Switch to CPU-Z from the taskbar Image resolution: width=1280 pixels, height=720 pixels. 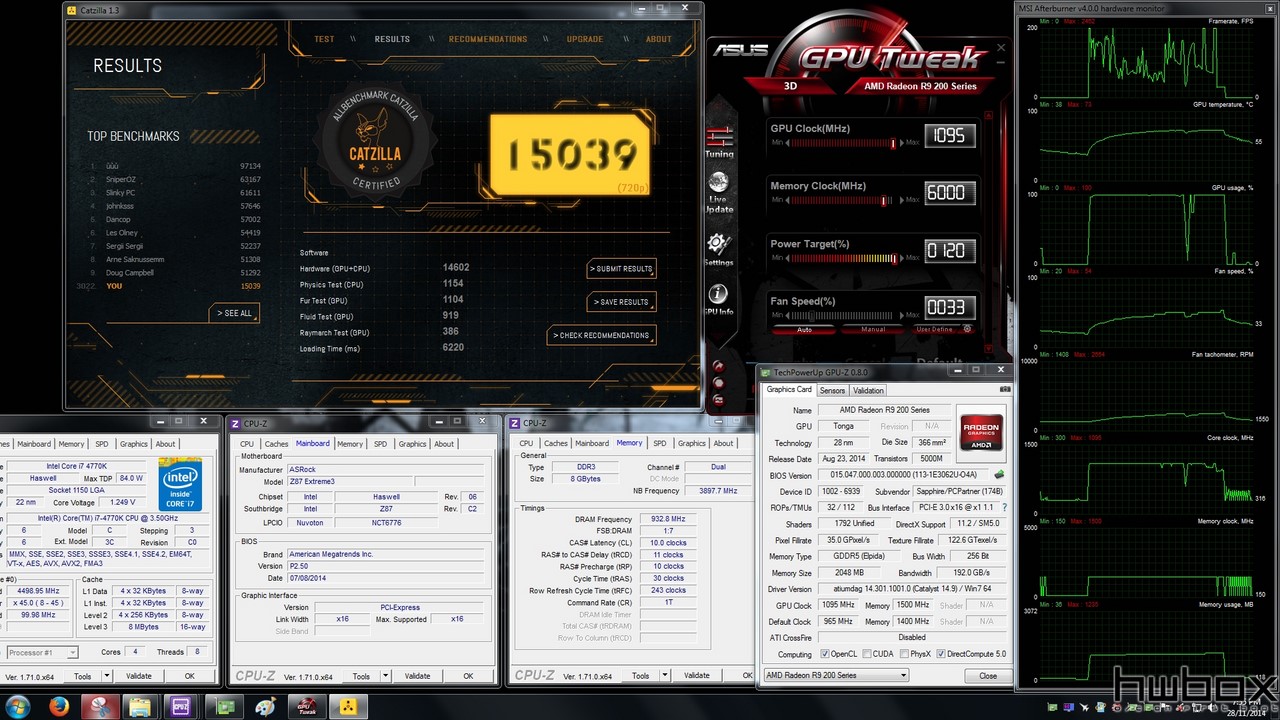click(x=181, y=706)
